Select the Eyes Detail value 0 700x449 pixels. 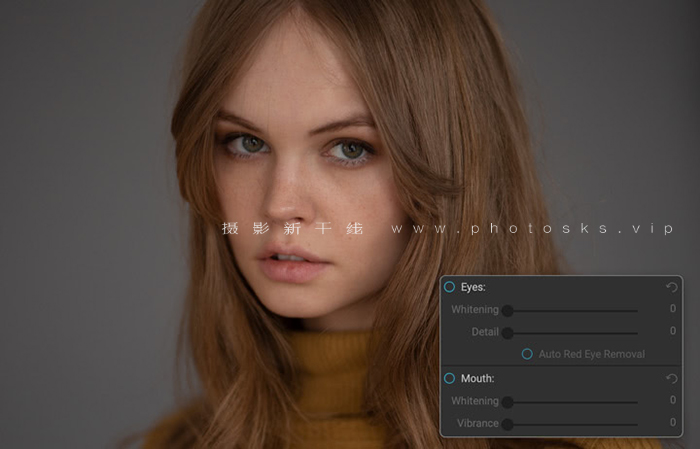point(673,331)
